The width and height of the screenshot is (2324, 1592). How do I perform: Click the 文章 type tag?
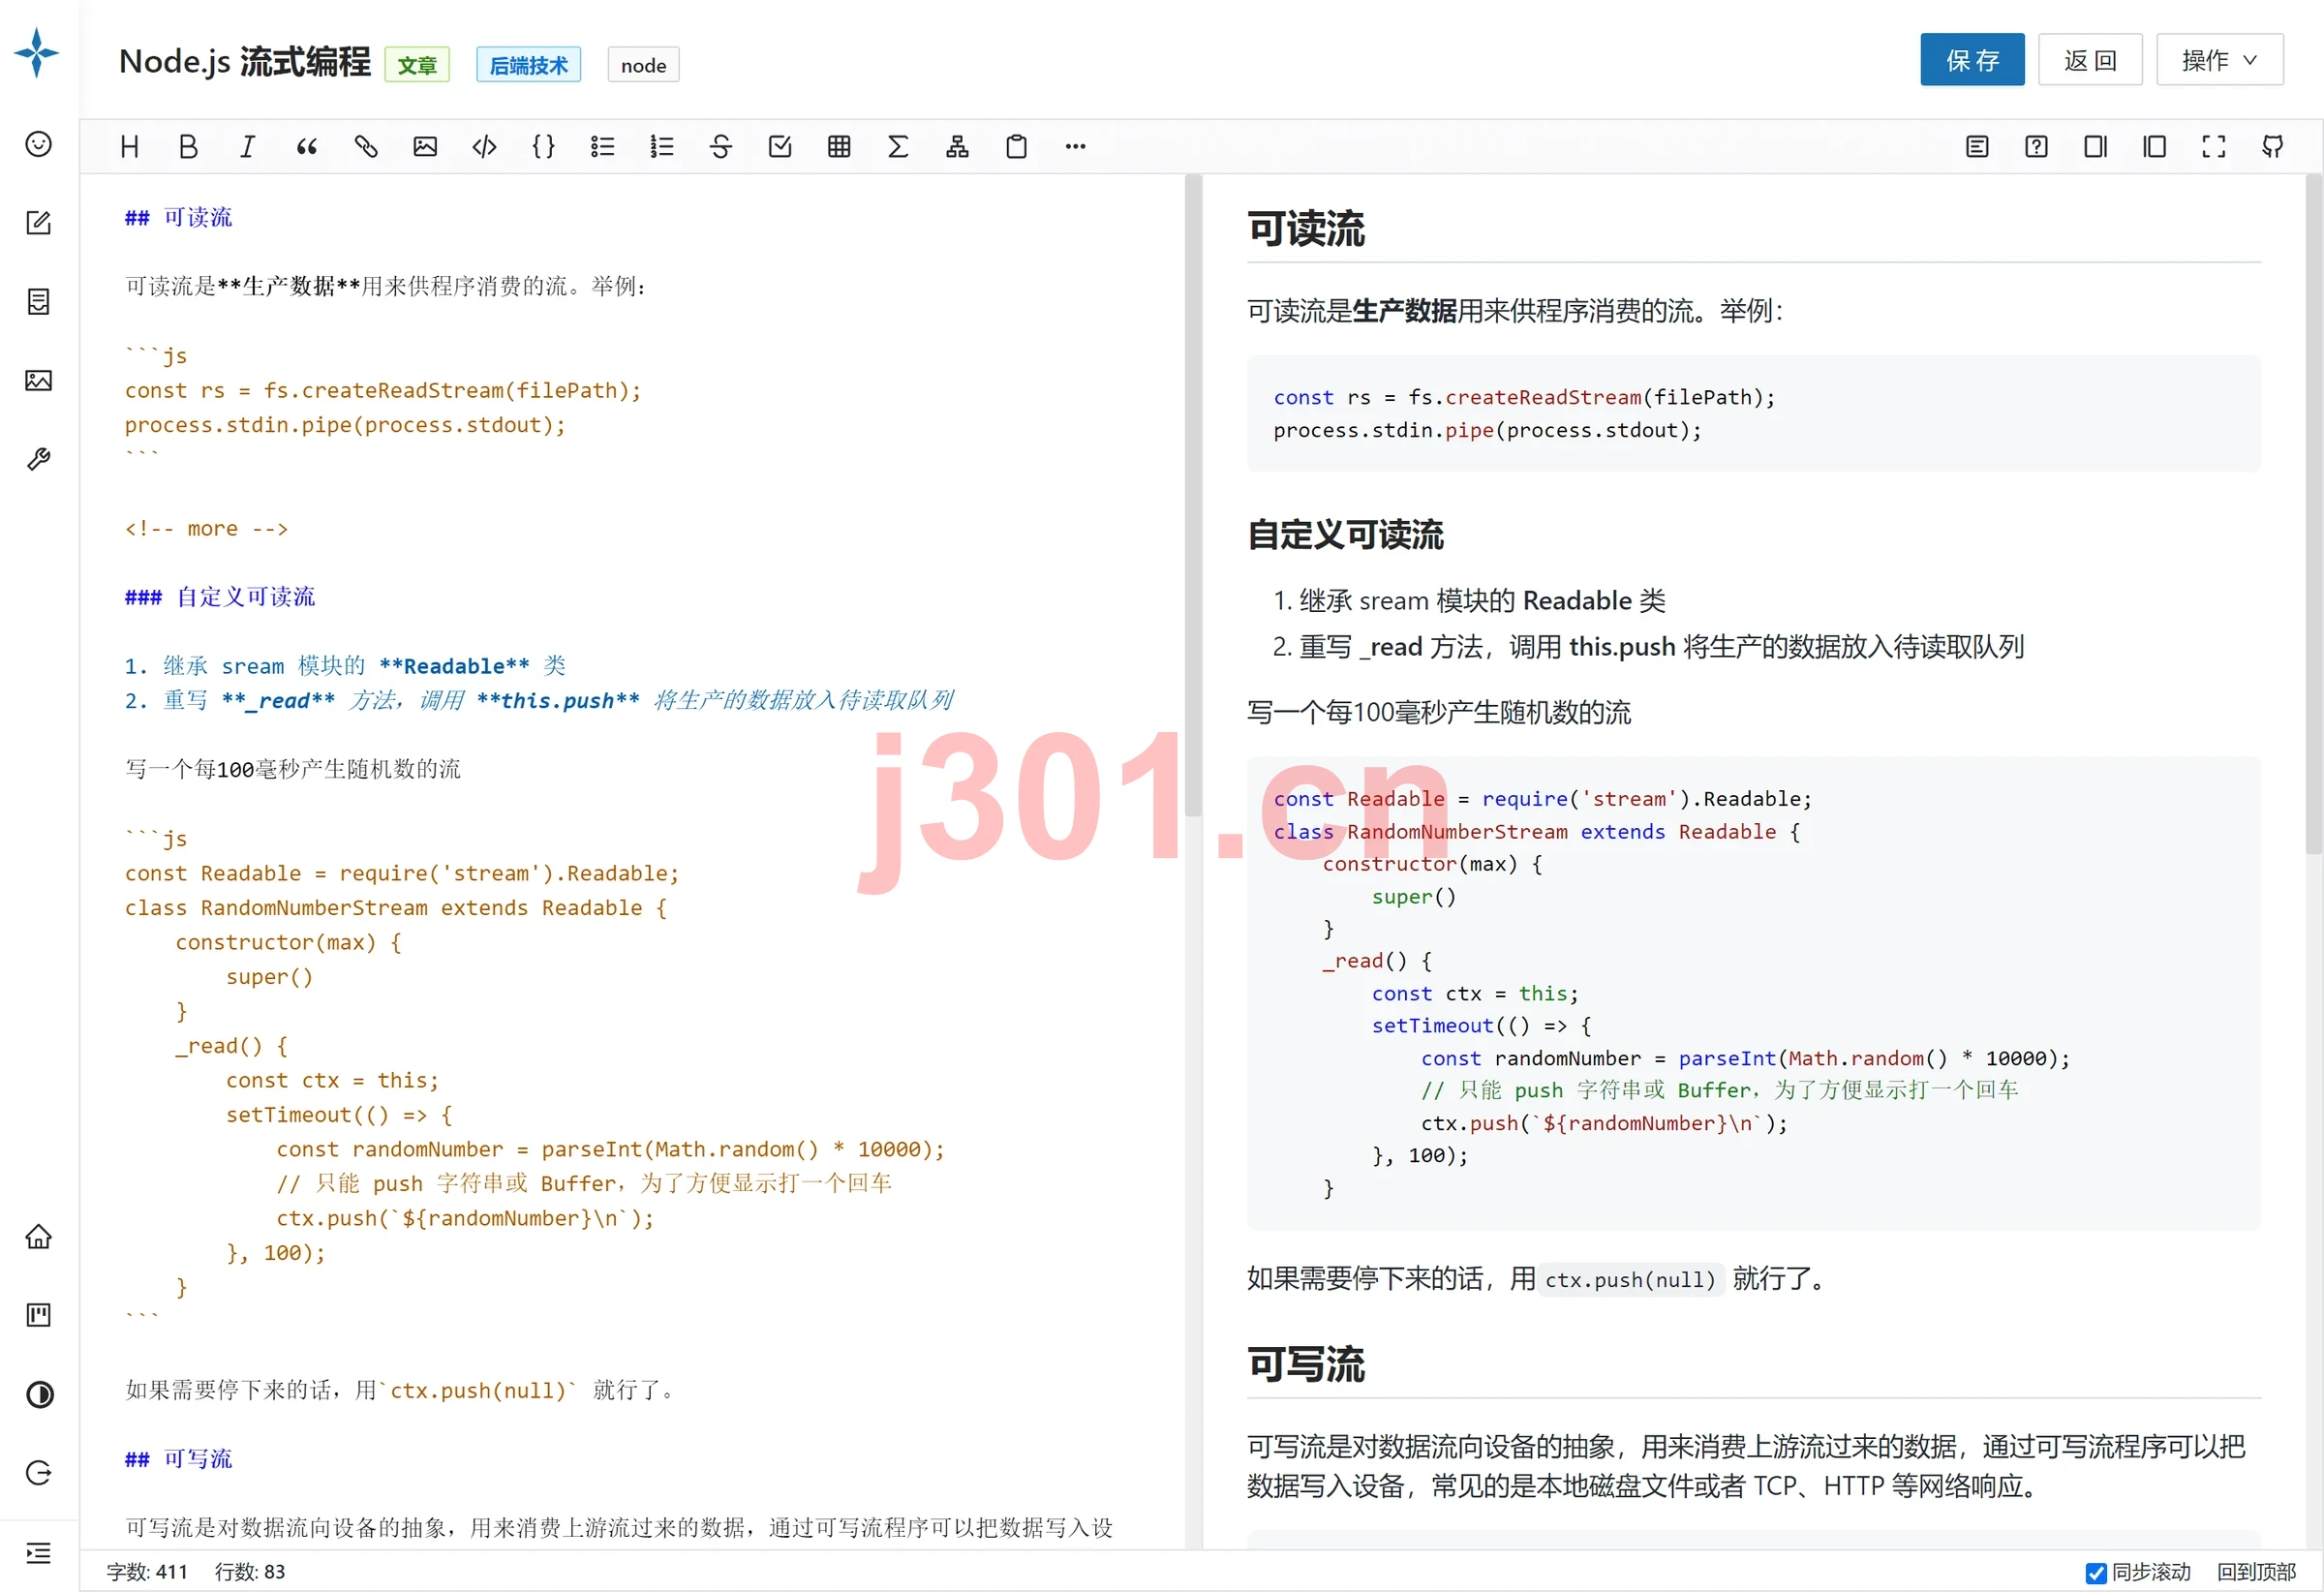tap(417, 65)
